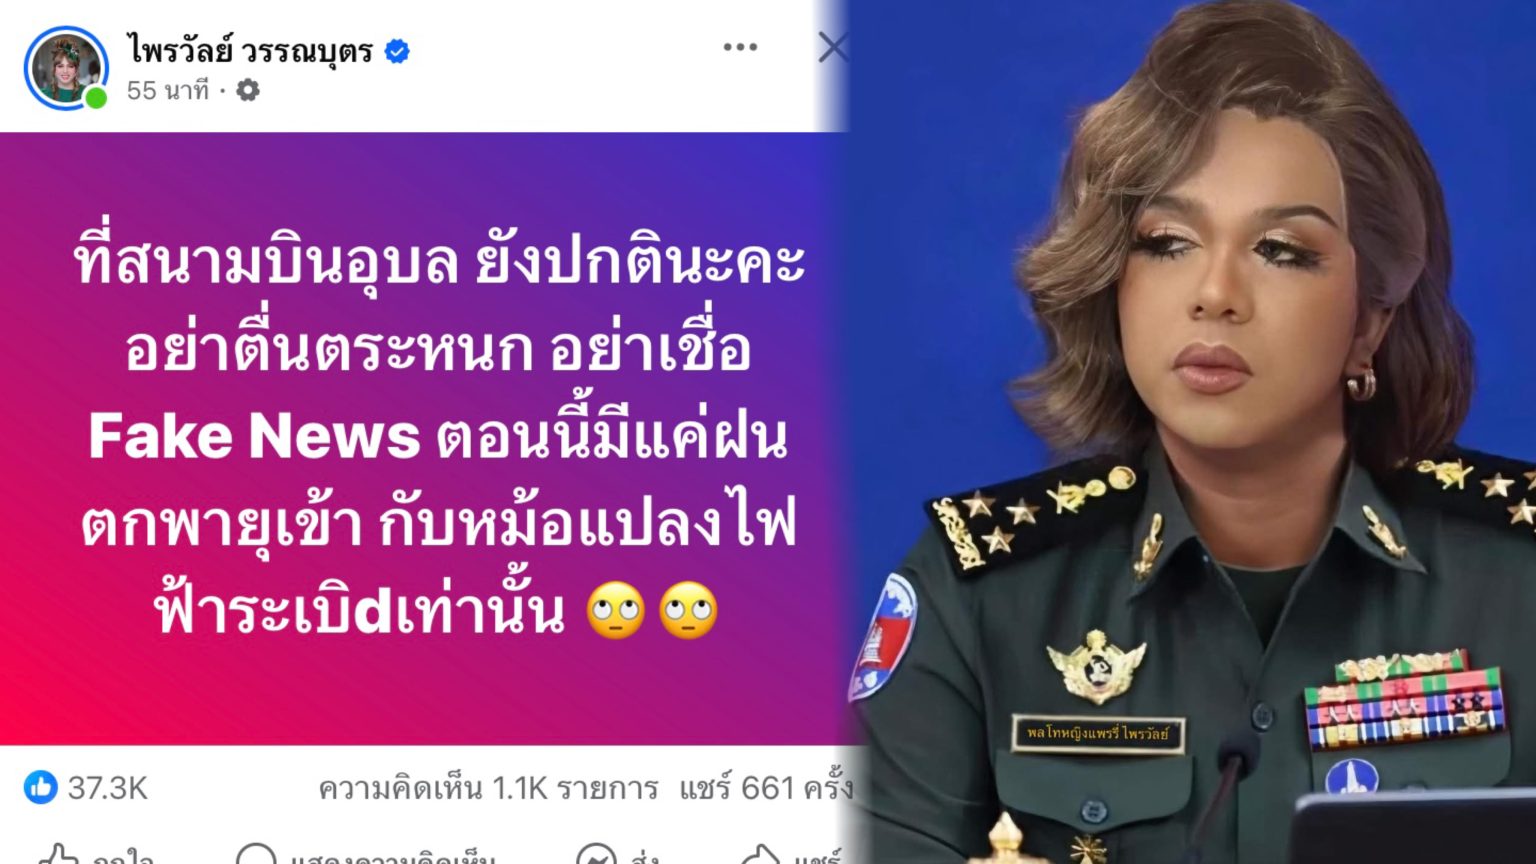Click the Fake News text in post
Viewport: 1536px width, 864px height.
[254, 436]
